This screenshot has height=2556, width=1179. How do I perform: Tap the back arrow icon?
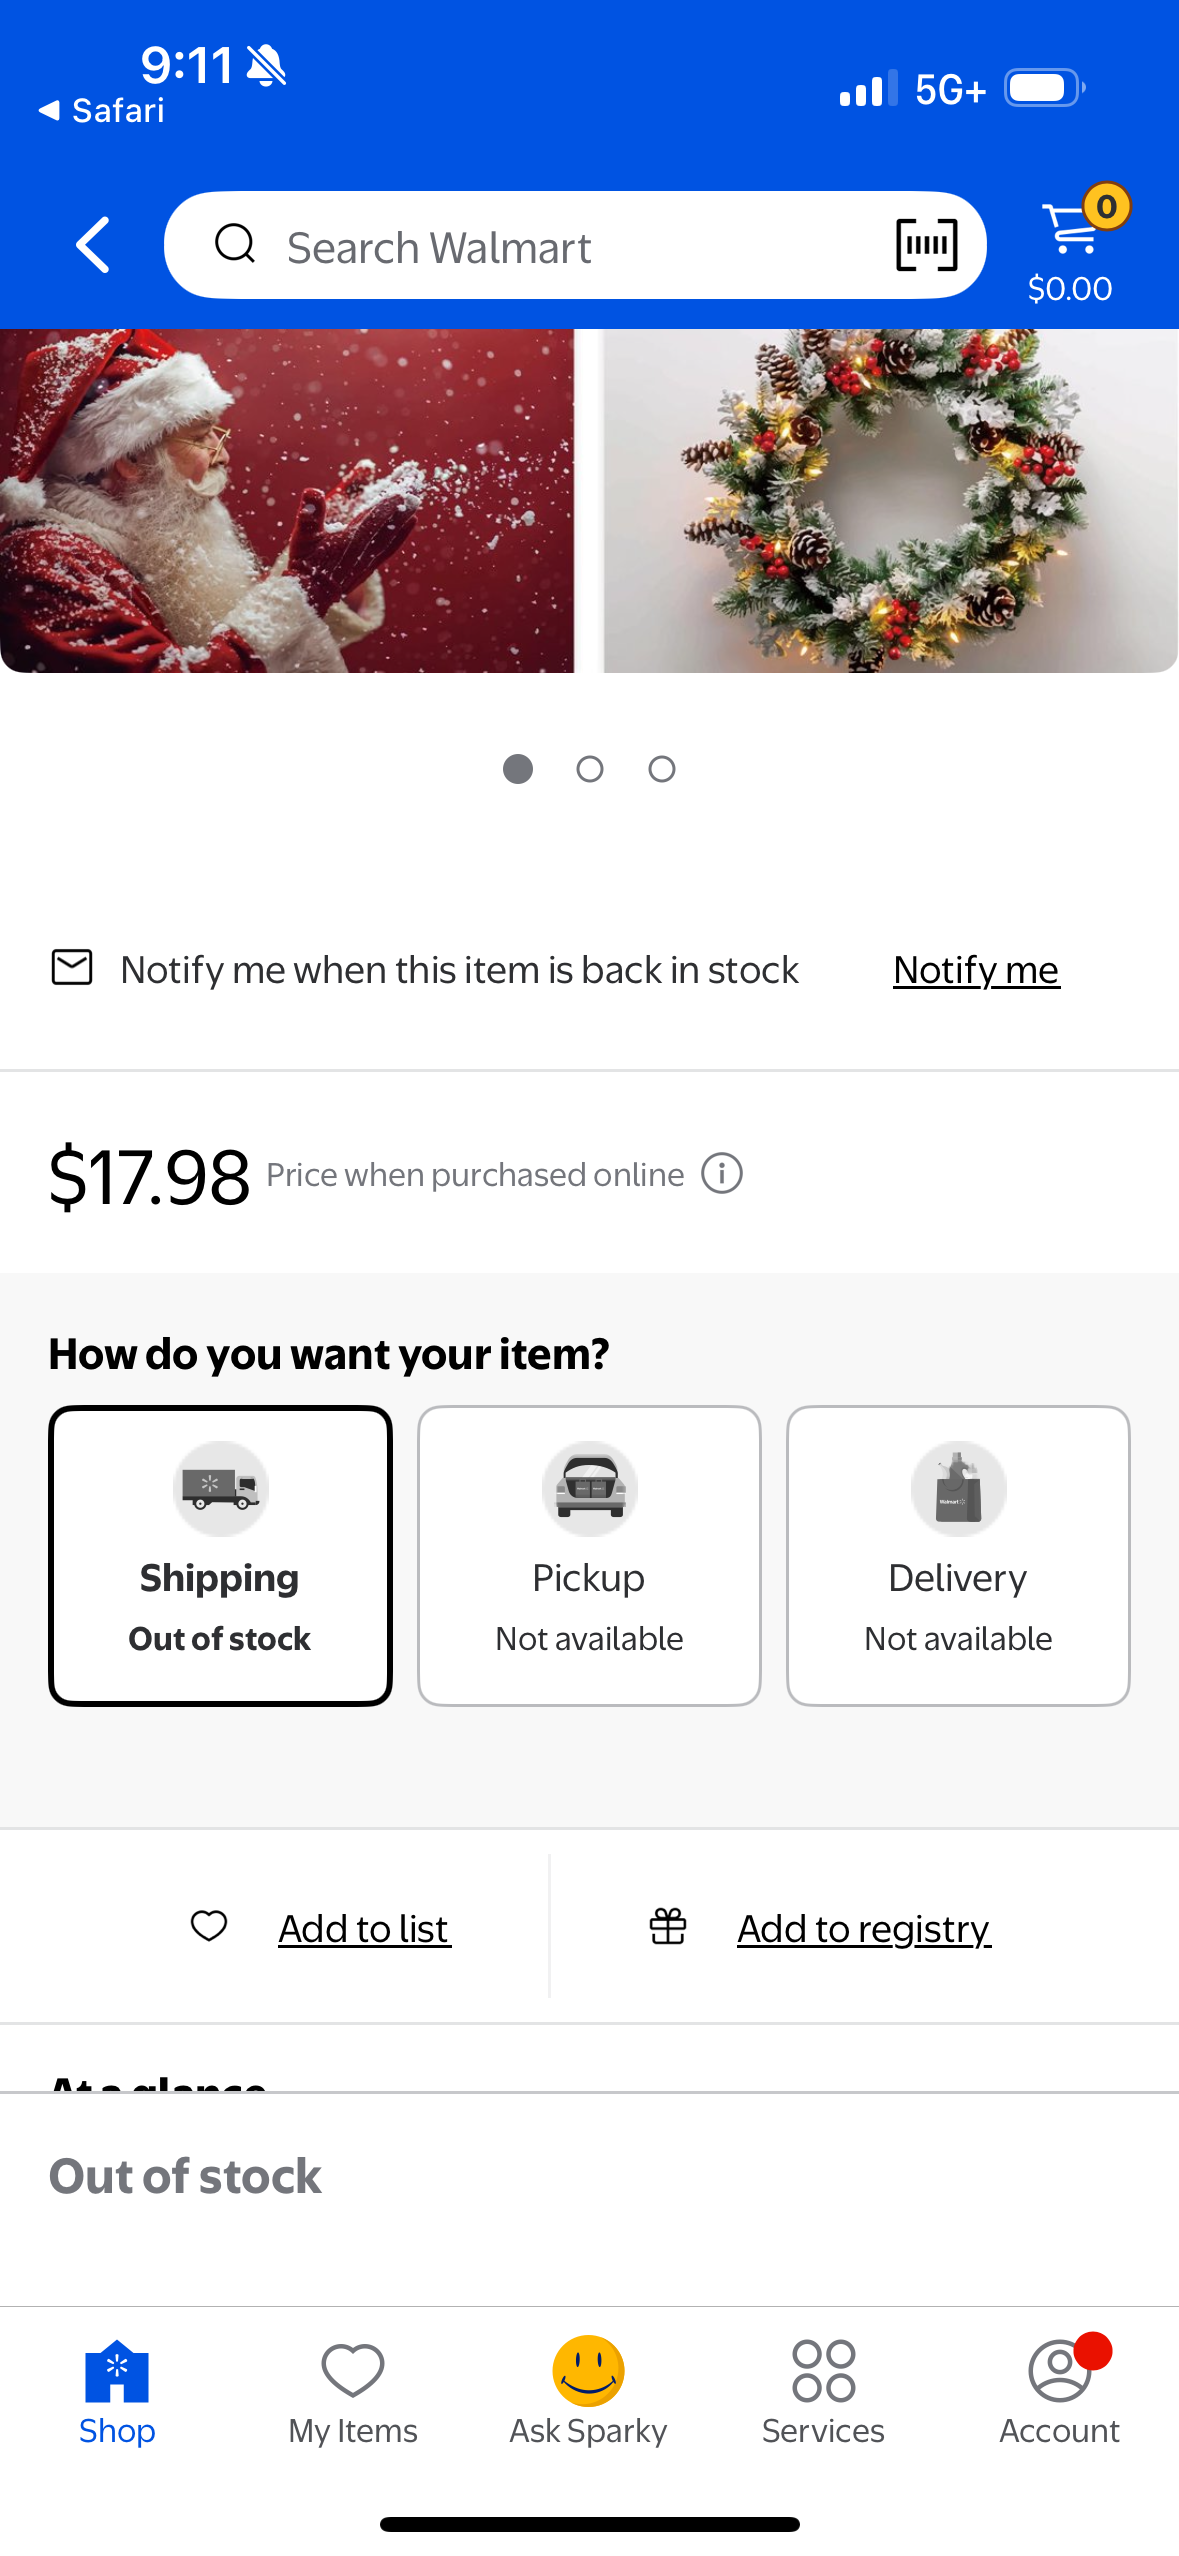point(93,245)
